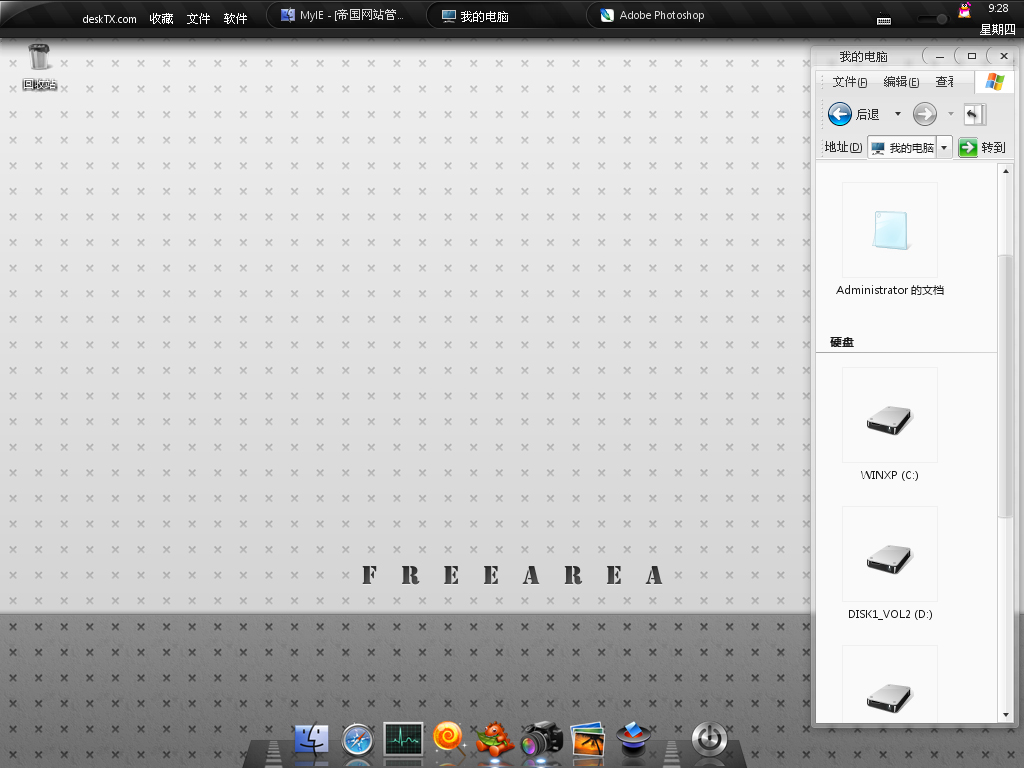Open the activity monitor dock icon
This screenshot has height=768, width=1024.
point(403,739)
